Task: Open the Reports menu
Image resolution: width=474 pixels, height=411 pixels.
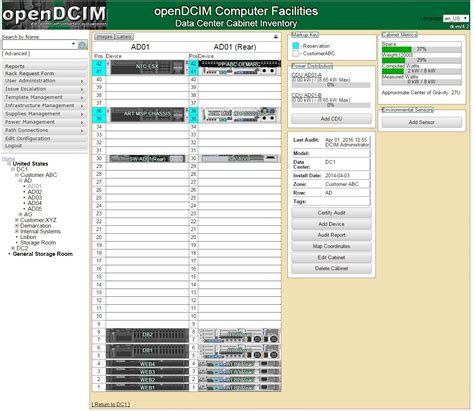Action: tap(44, 66)
